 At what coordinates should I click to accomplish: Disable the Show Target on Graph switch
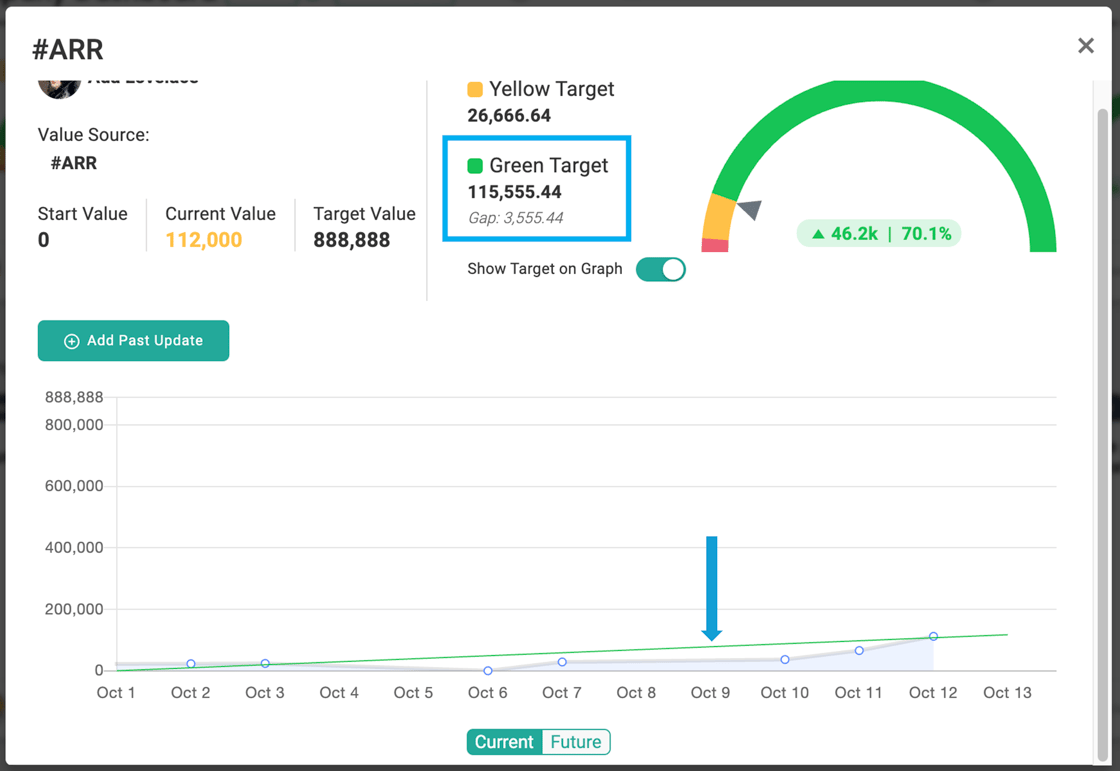(x=660, y=269)
